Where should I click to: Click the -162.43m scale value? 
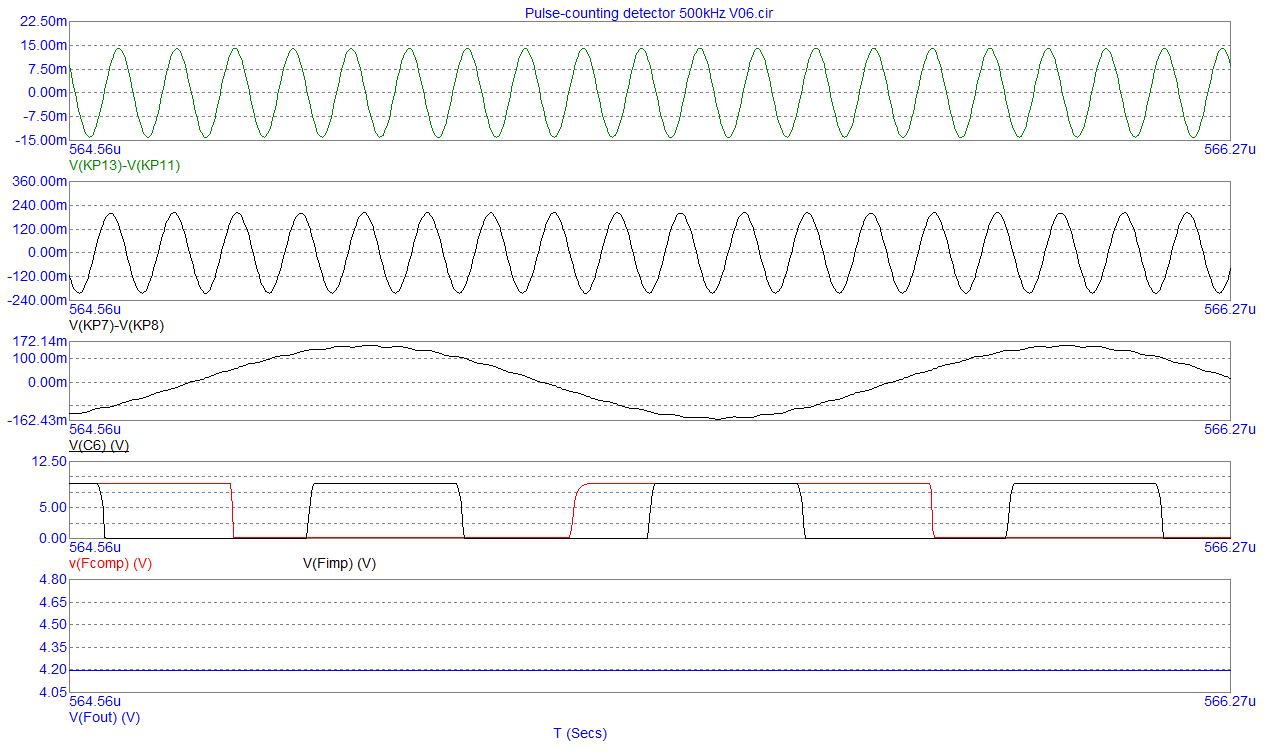[x=36, y=420]
